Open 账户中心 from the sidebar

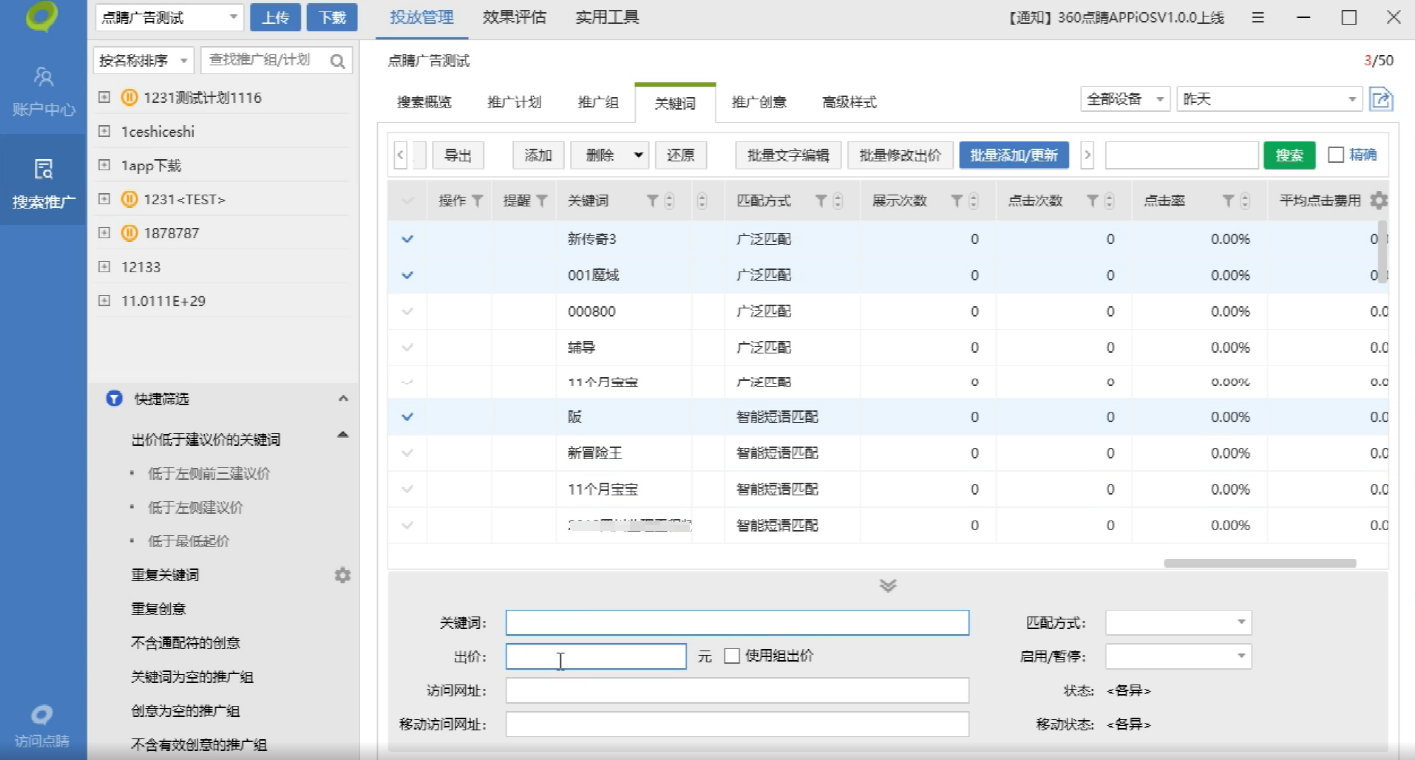43,91
